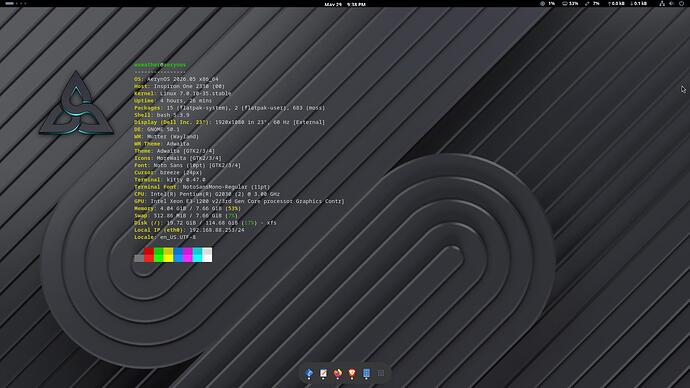Click the red color block in the terminal
Image resolution: width=690 pixels, height=388 pixels.
pos(149,255)
